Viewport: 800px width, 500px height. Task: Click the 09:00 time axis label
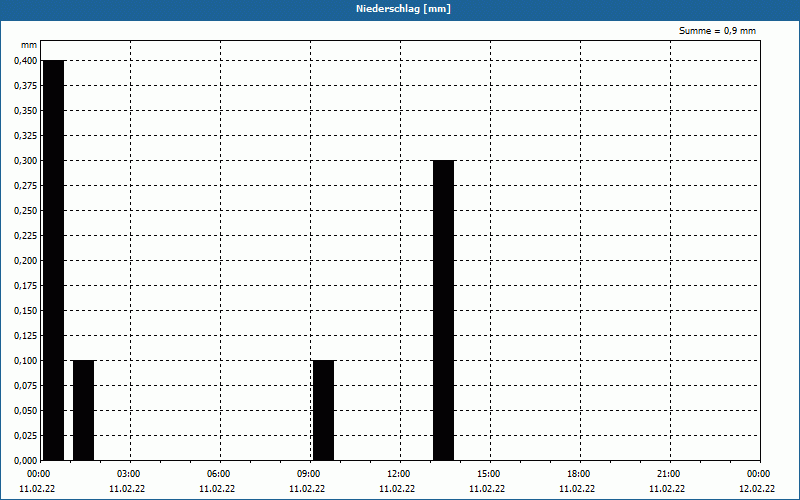click(308, 474)
